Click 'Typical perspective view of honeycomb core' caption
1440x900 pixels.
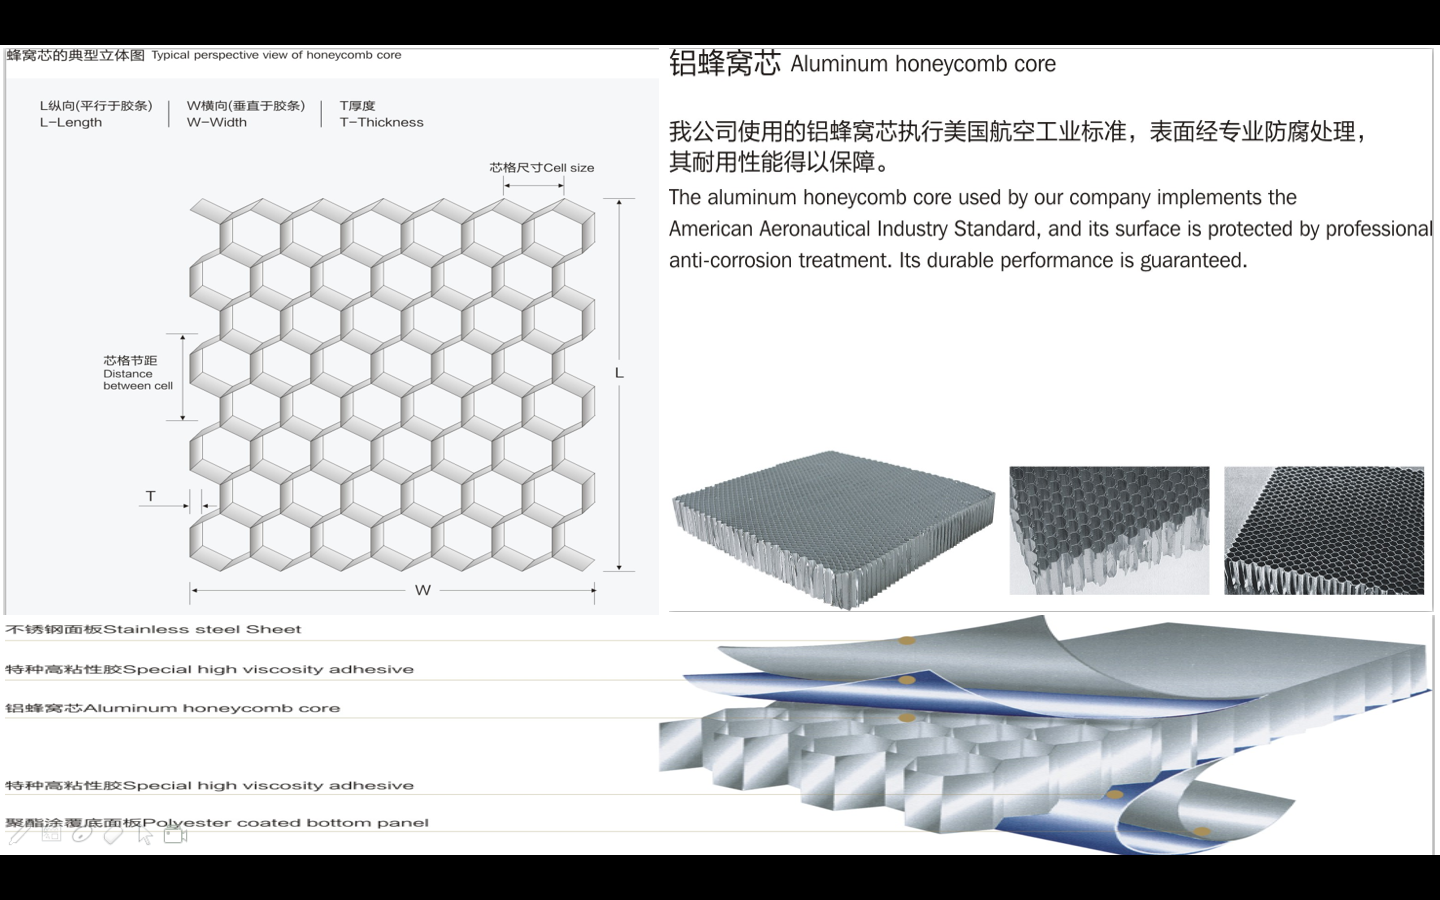click(276, 55)
